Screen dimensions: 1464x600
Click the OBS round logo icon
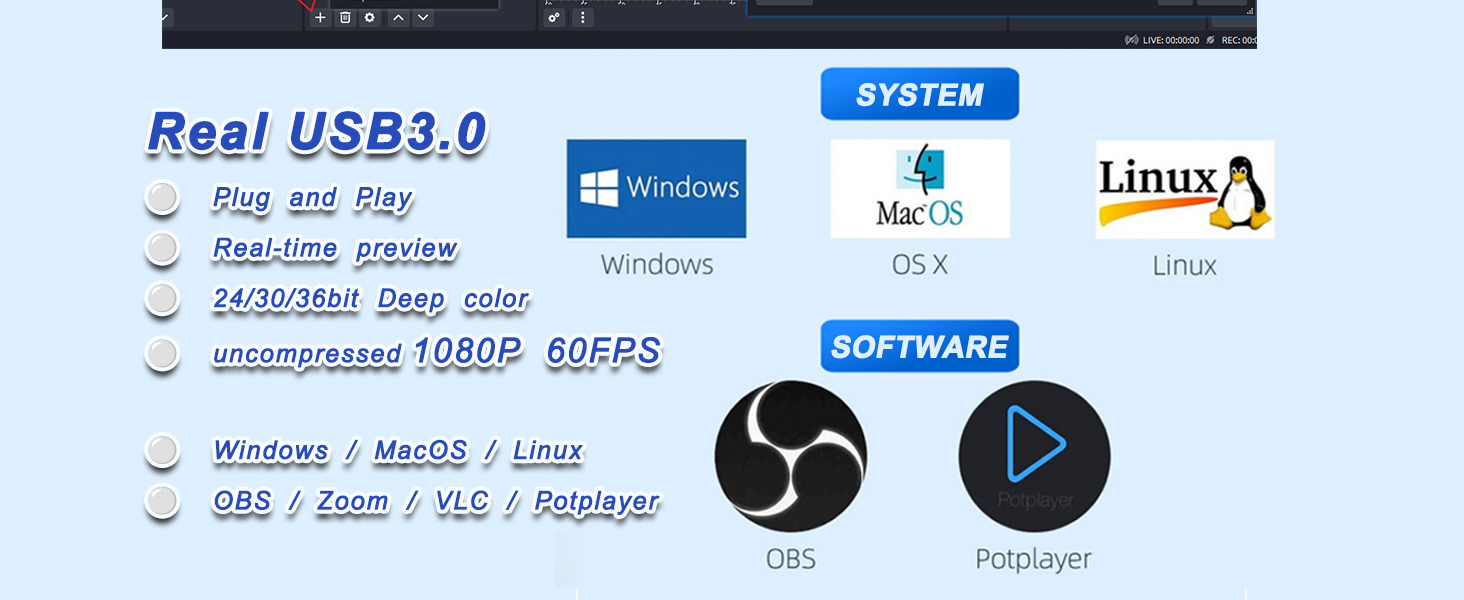coord(790,457)
